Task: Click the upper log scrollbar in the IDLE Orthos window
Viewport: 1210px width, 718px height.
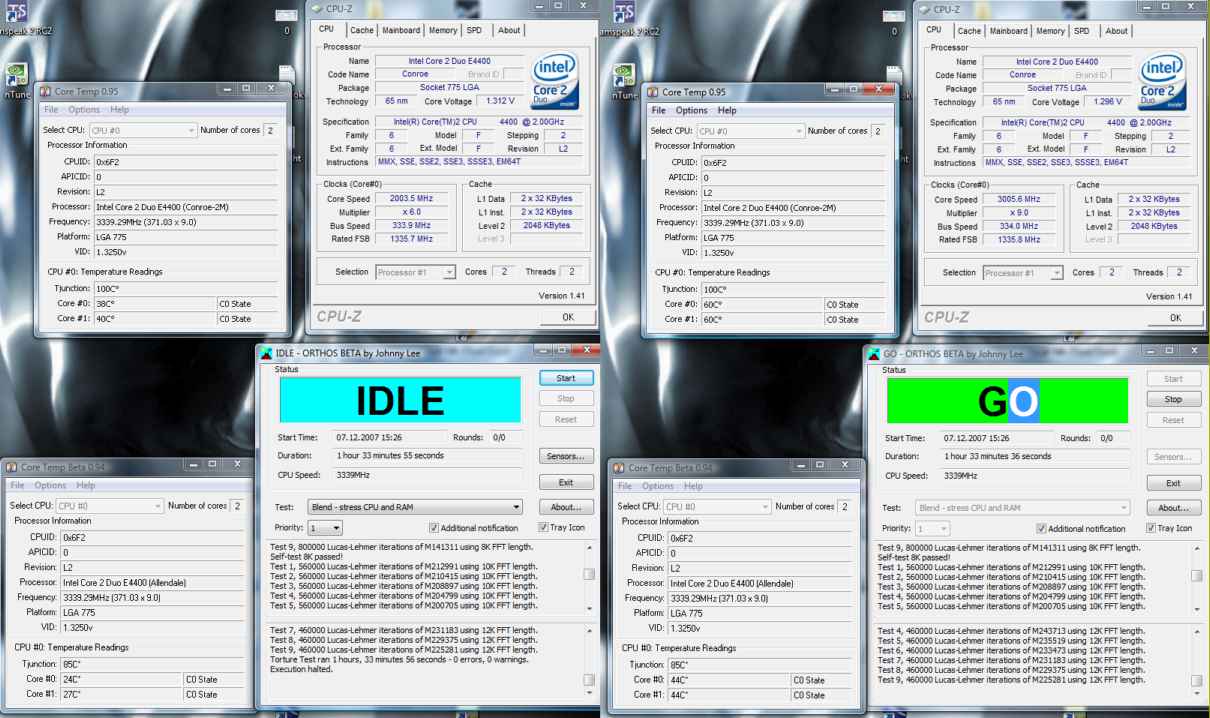Action: point(589,578)
